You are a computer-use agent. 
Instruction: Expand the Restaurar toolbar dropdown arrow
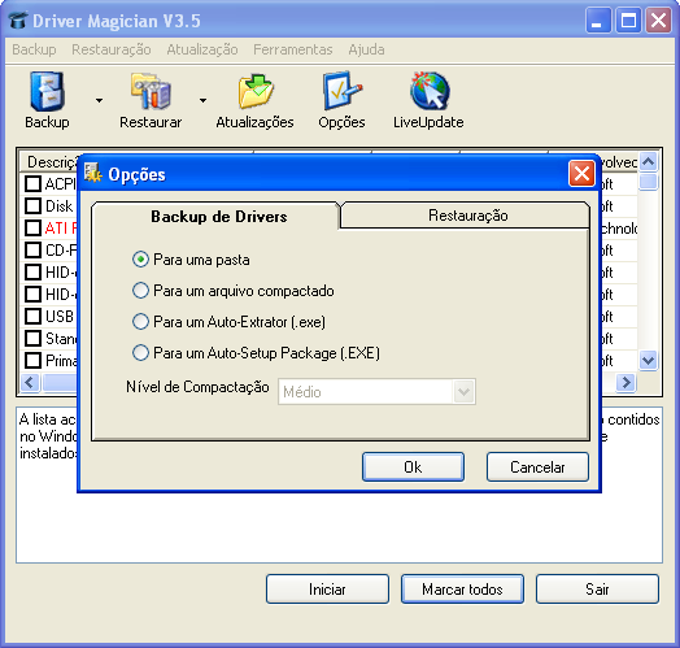click(203, 100)
